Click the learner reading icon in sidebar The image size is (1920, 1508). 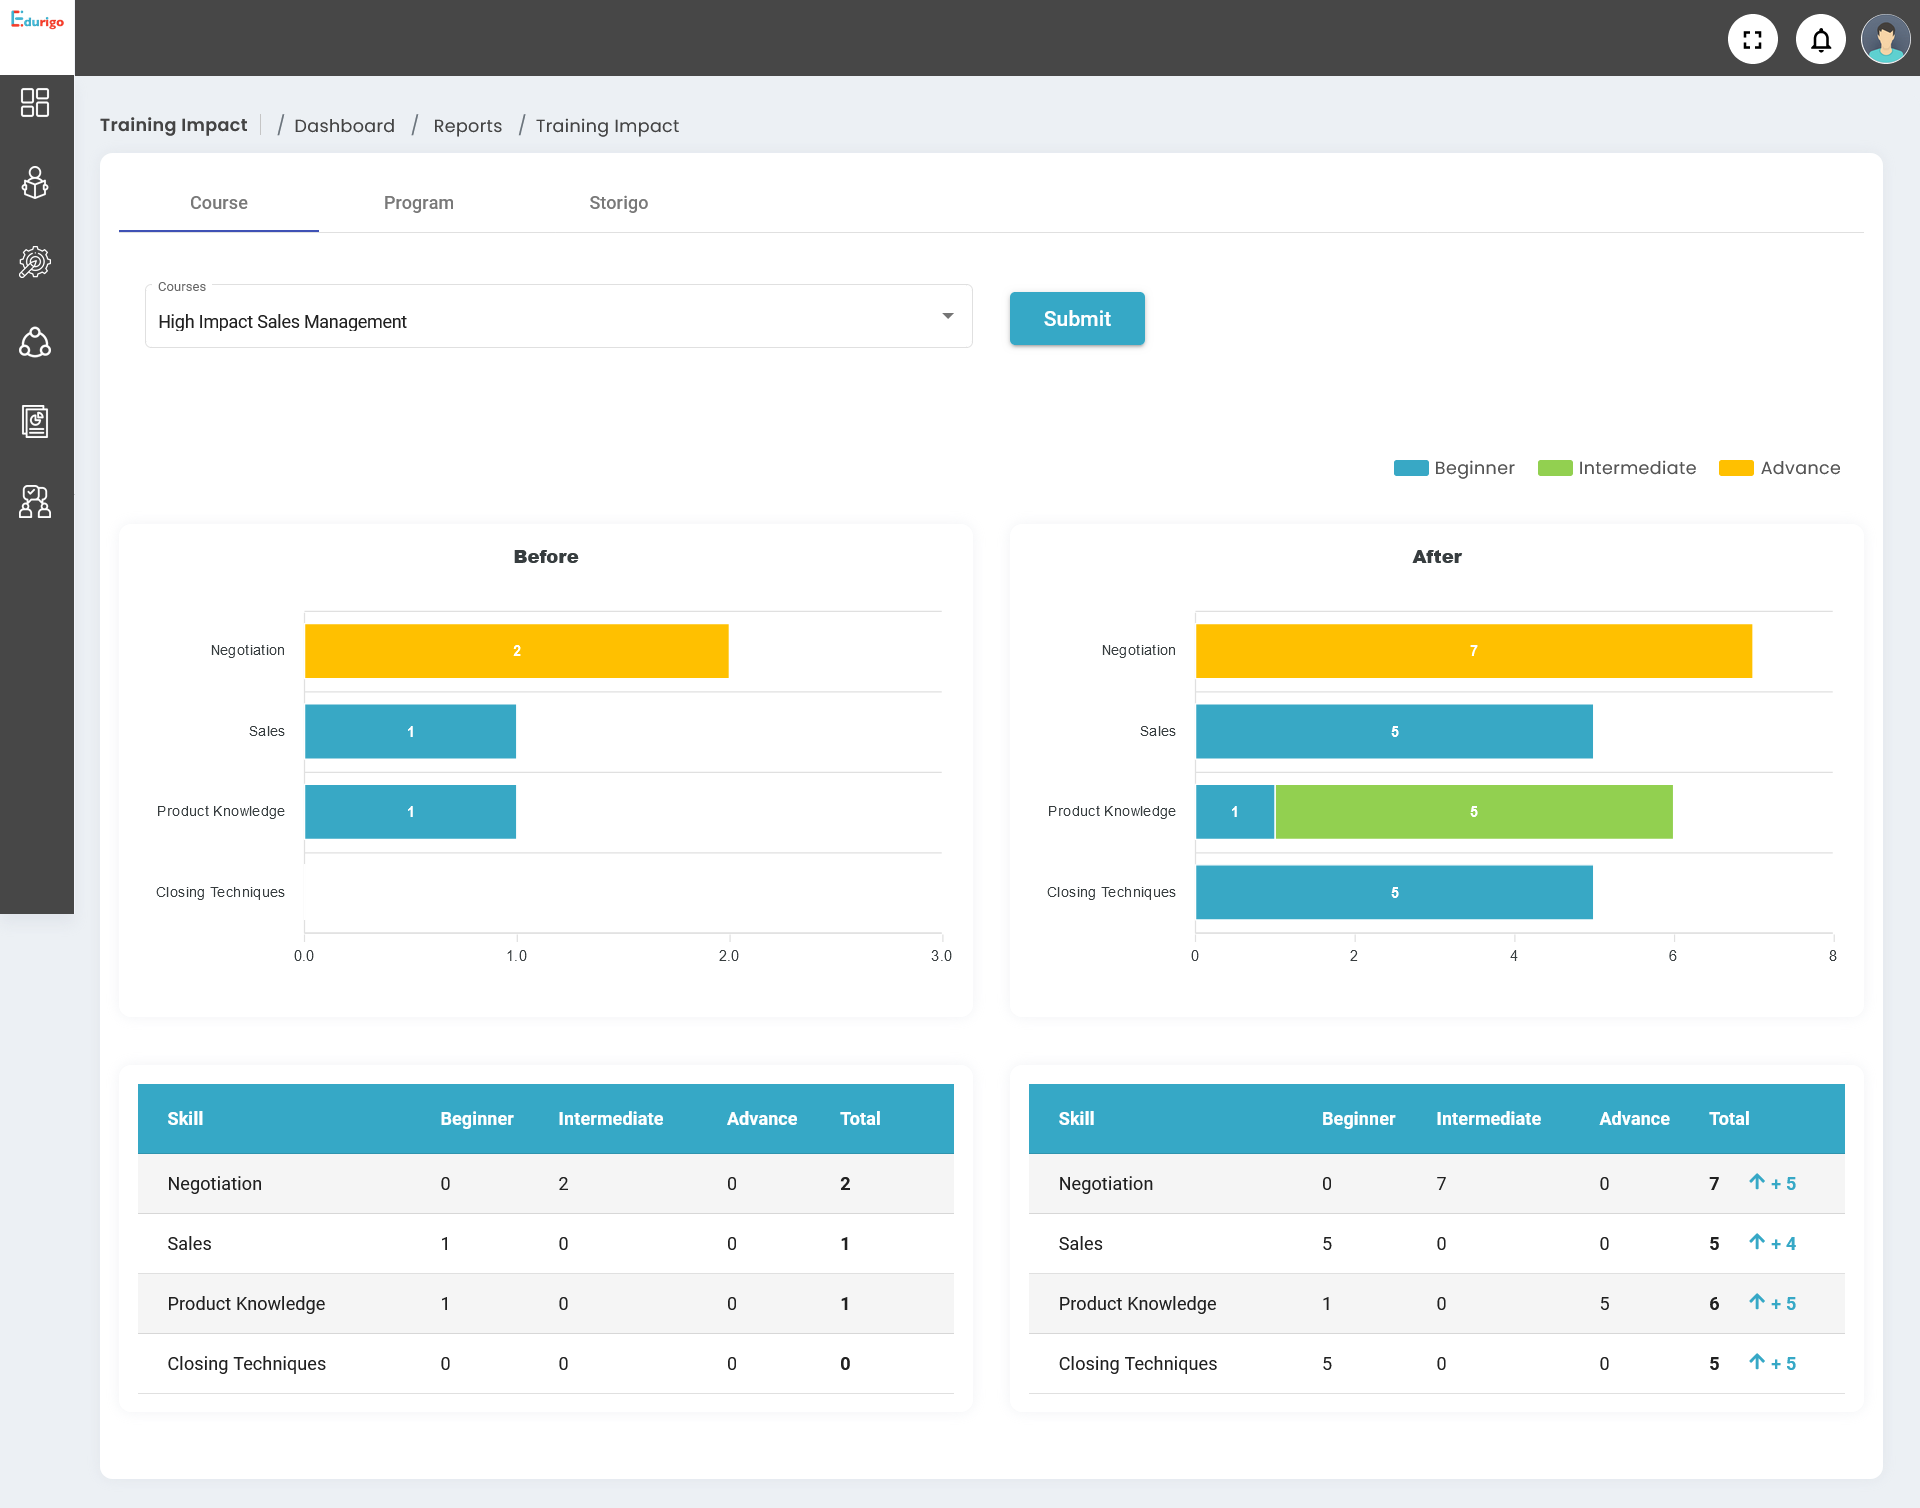point(35,183)
